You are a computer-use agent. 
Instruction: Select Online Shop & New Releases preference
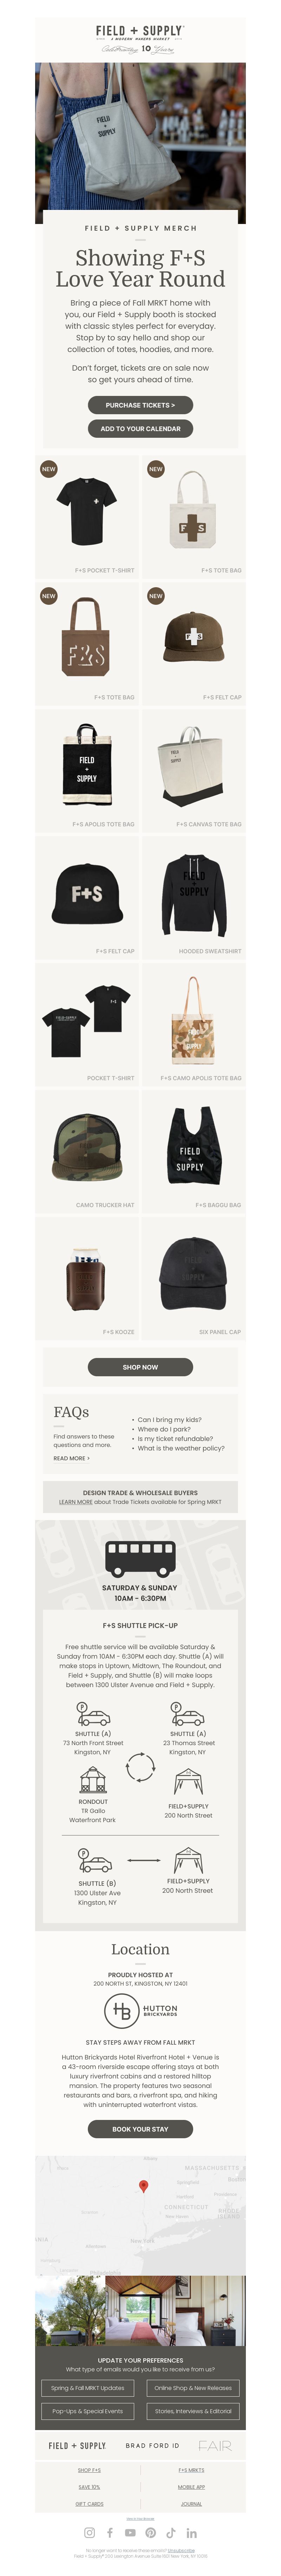[x=193, y=2388]
